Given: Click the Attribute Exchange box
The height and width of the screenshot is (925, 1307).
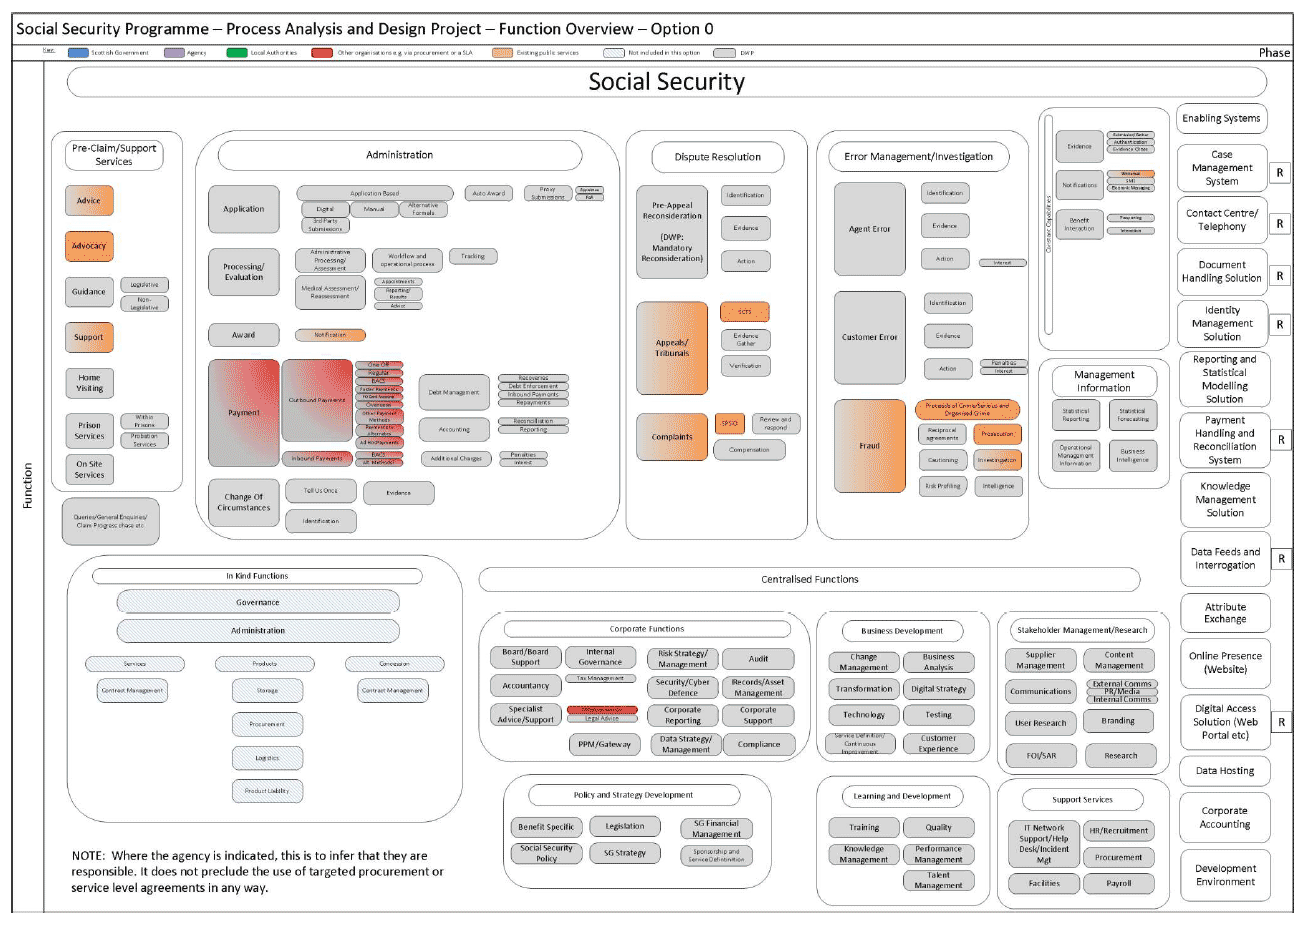Looking at the screenshot, I should (x=1225, y=613).
